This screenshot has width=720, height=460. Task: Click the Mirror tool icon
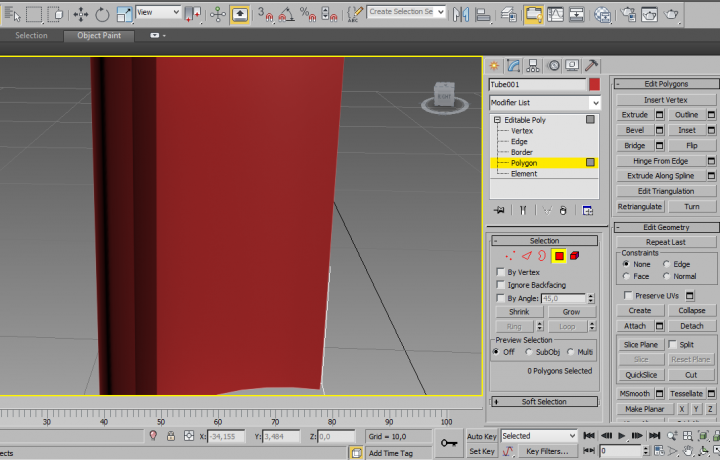click(x=461, y=14)
